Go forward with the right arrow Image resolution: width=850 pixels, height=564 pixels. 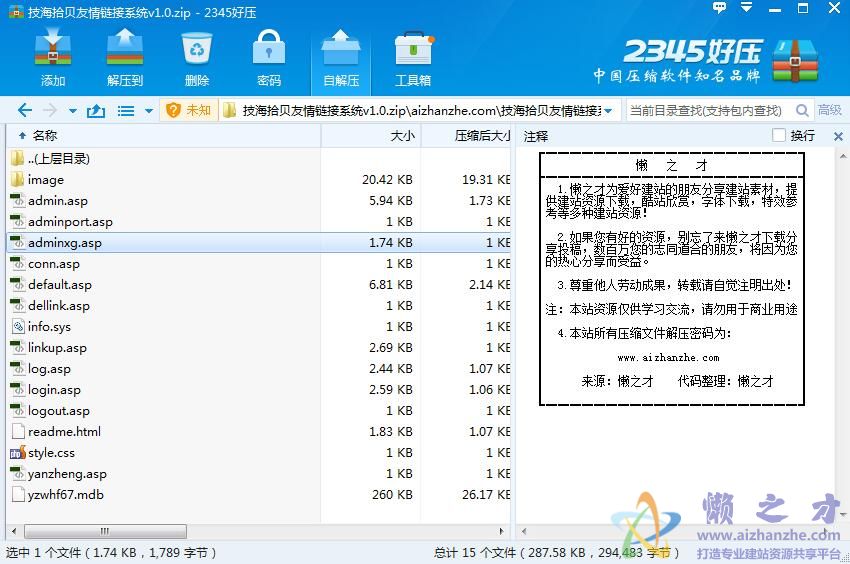pyautogui.click(x=50, y=111)
